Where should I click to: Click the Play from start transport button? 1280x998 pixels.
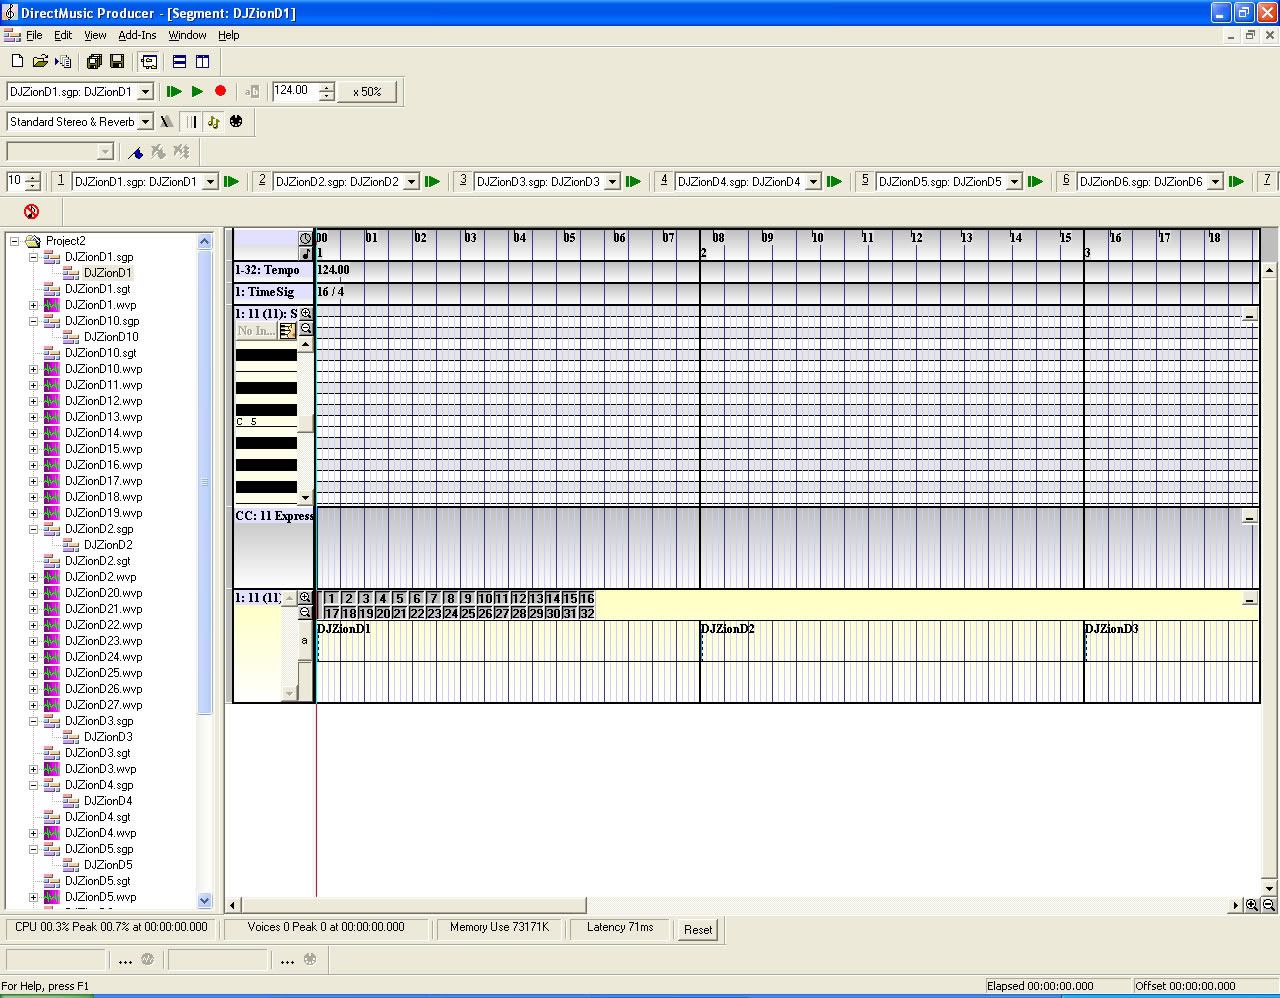pos(174,91)
